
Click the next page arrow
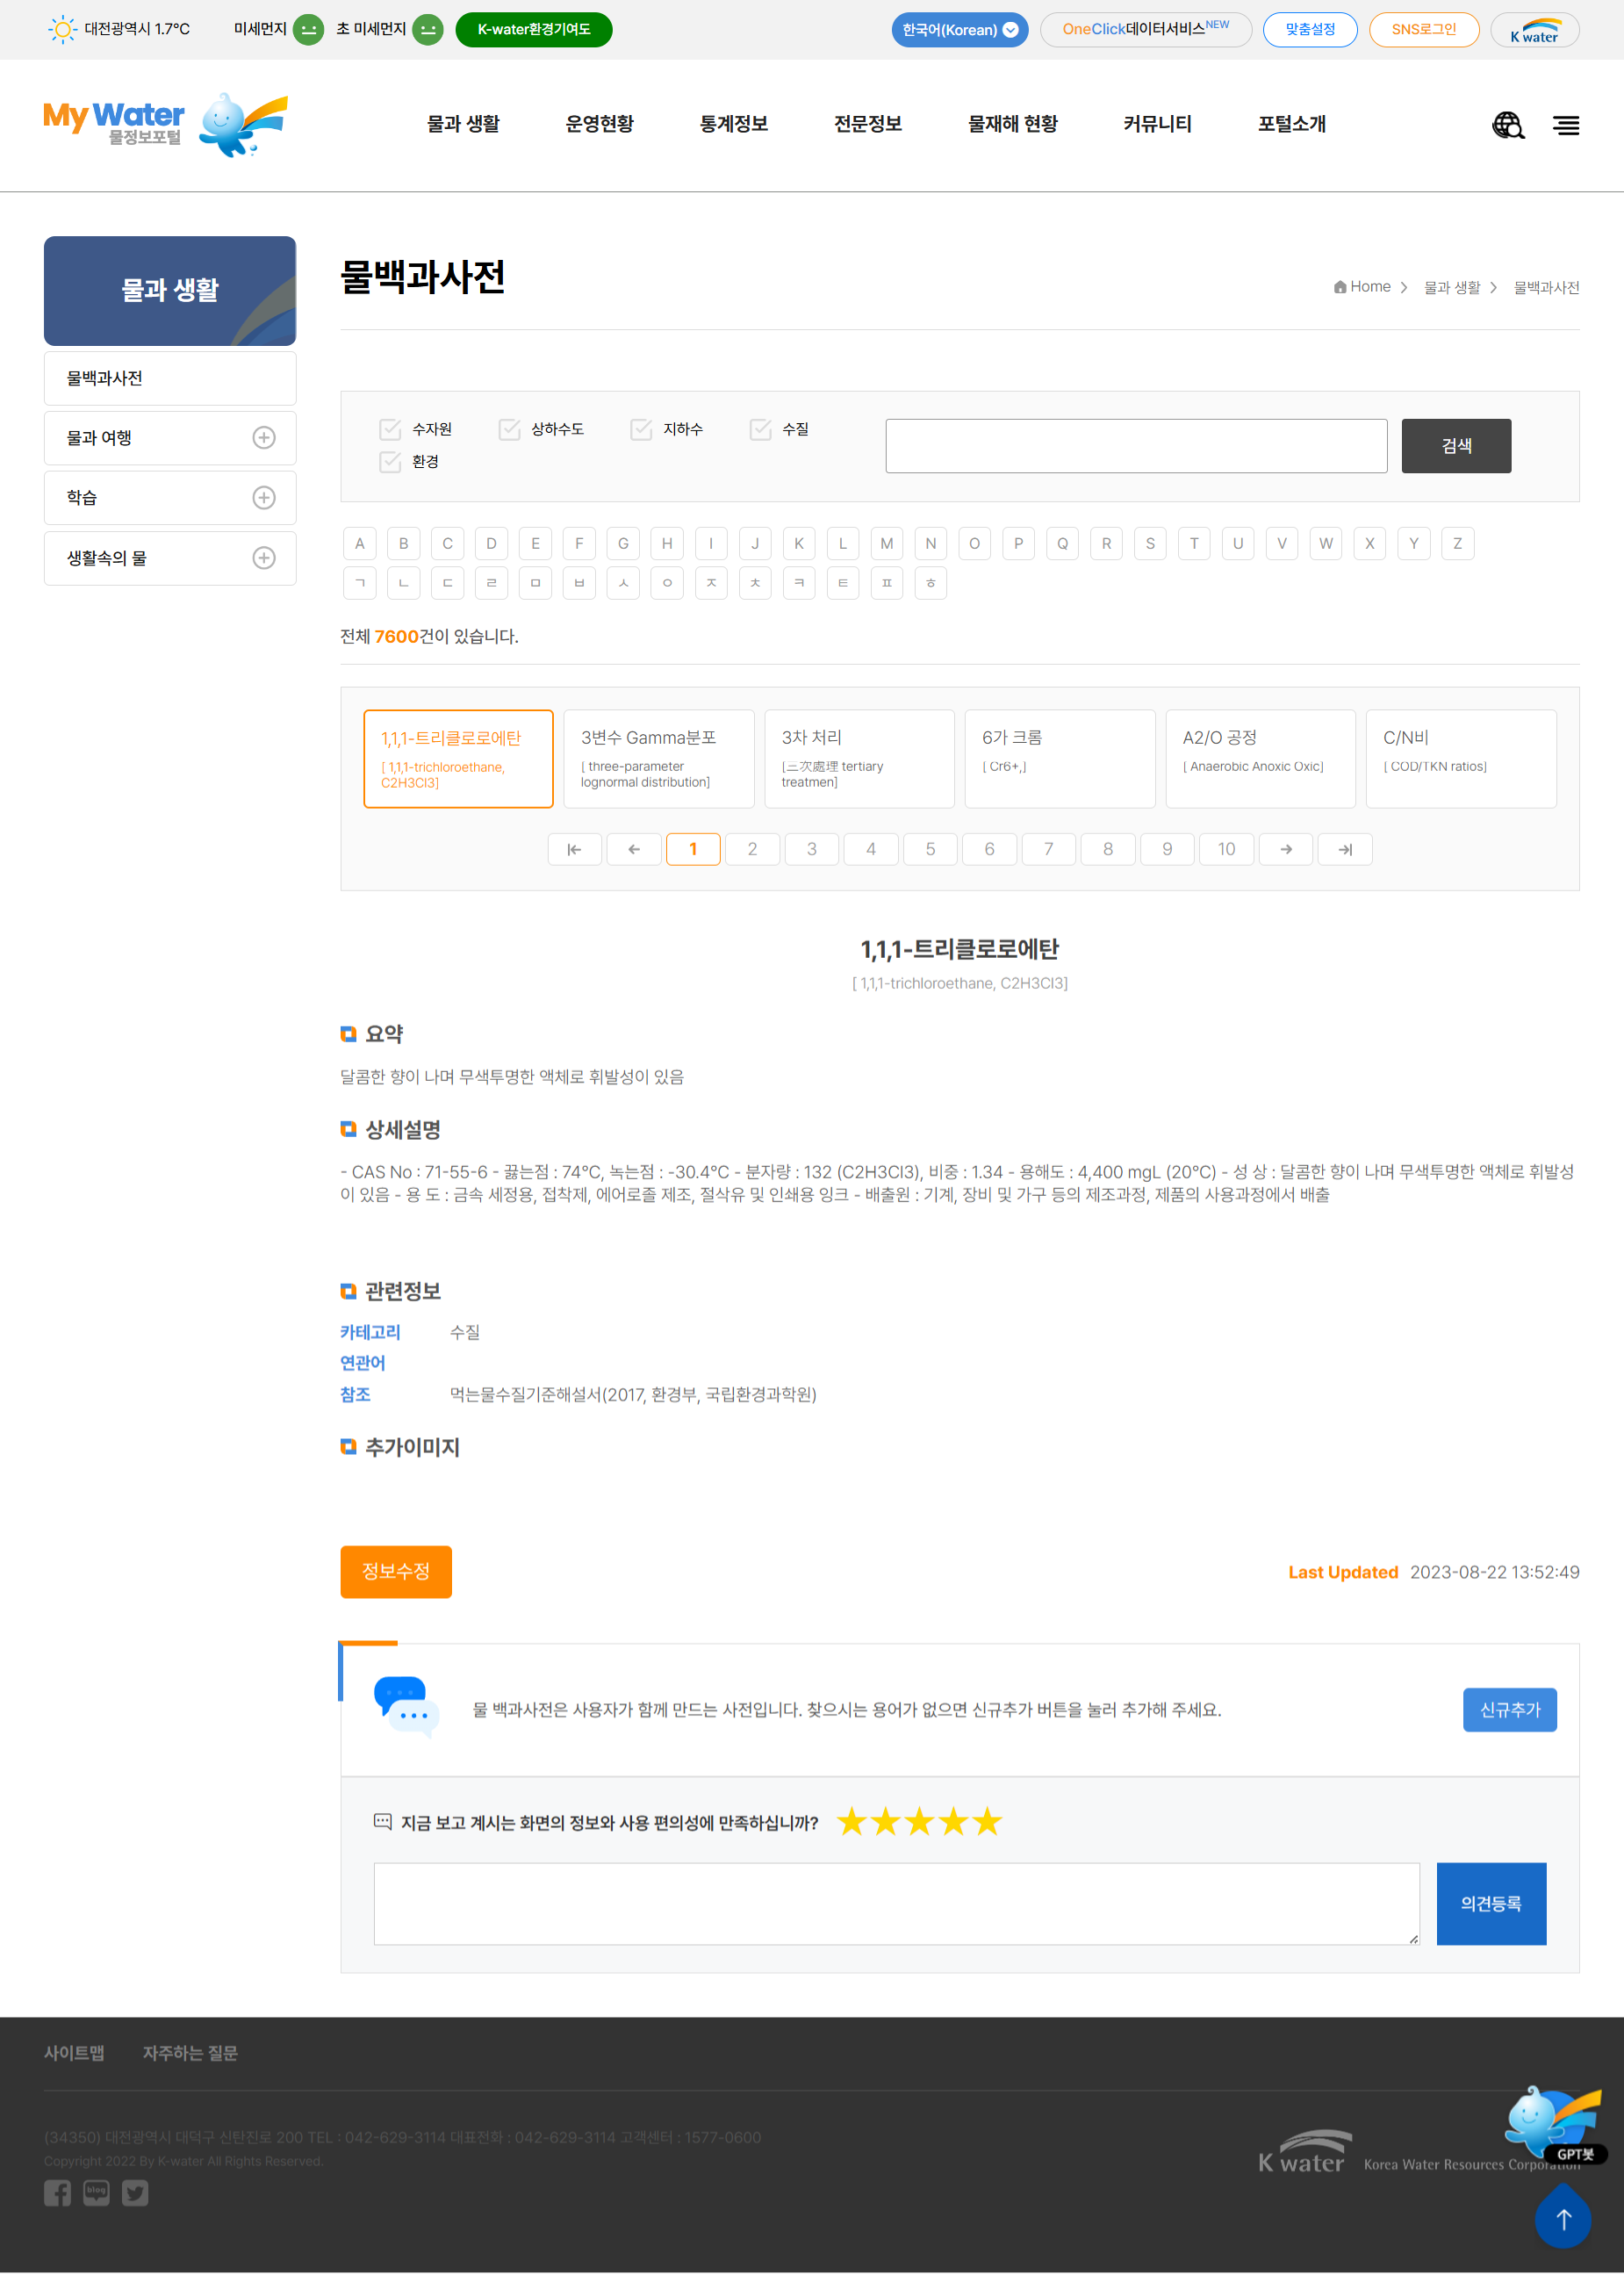pyautogui.click(x=1286, y=849)
